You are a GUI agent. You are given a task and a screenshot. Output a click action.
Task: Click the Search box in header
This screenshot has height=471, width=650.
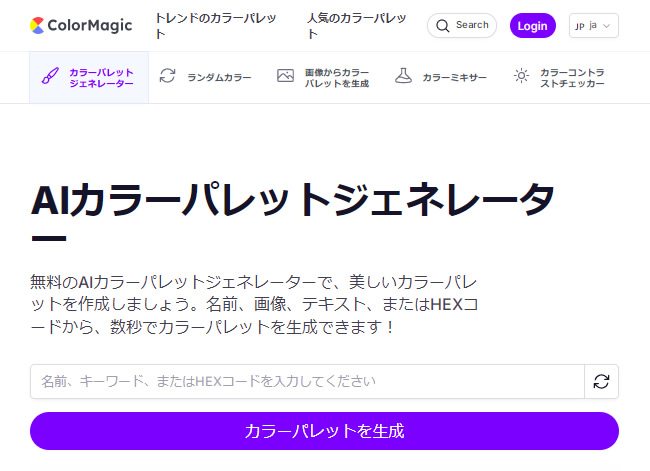[462, 26]
